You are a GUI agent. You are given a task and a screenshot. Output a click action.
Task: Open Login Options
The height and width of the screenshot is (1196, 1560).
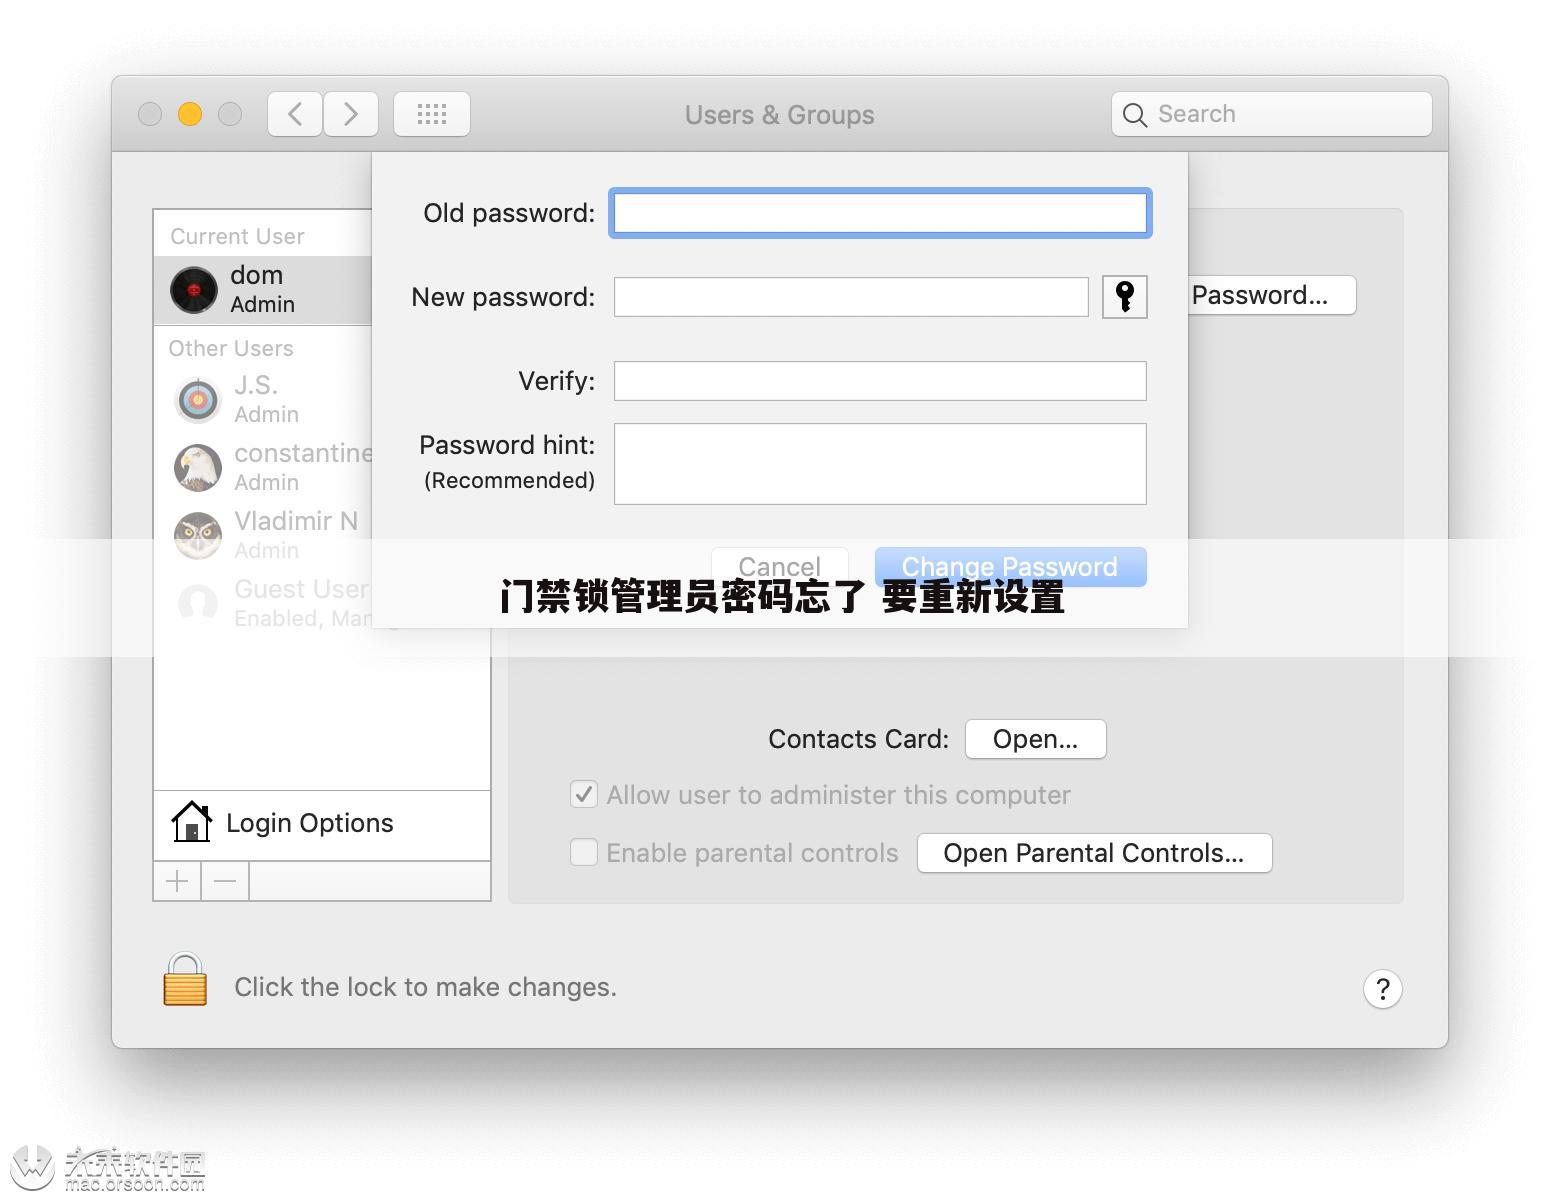click(x=322, y=824)
